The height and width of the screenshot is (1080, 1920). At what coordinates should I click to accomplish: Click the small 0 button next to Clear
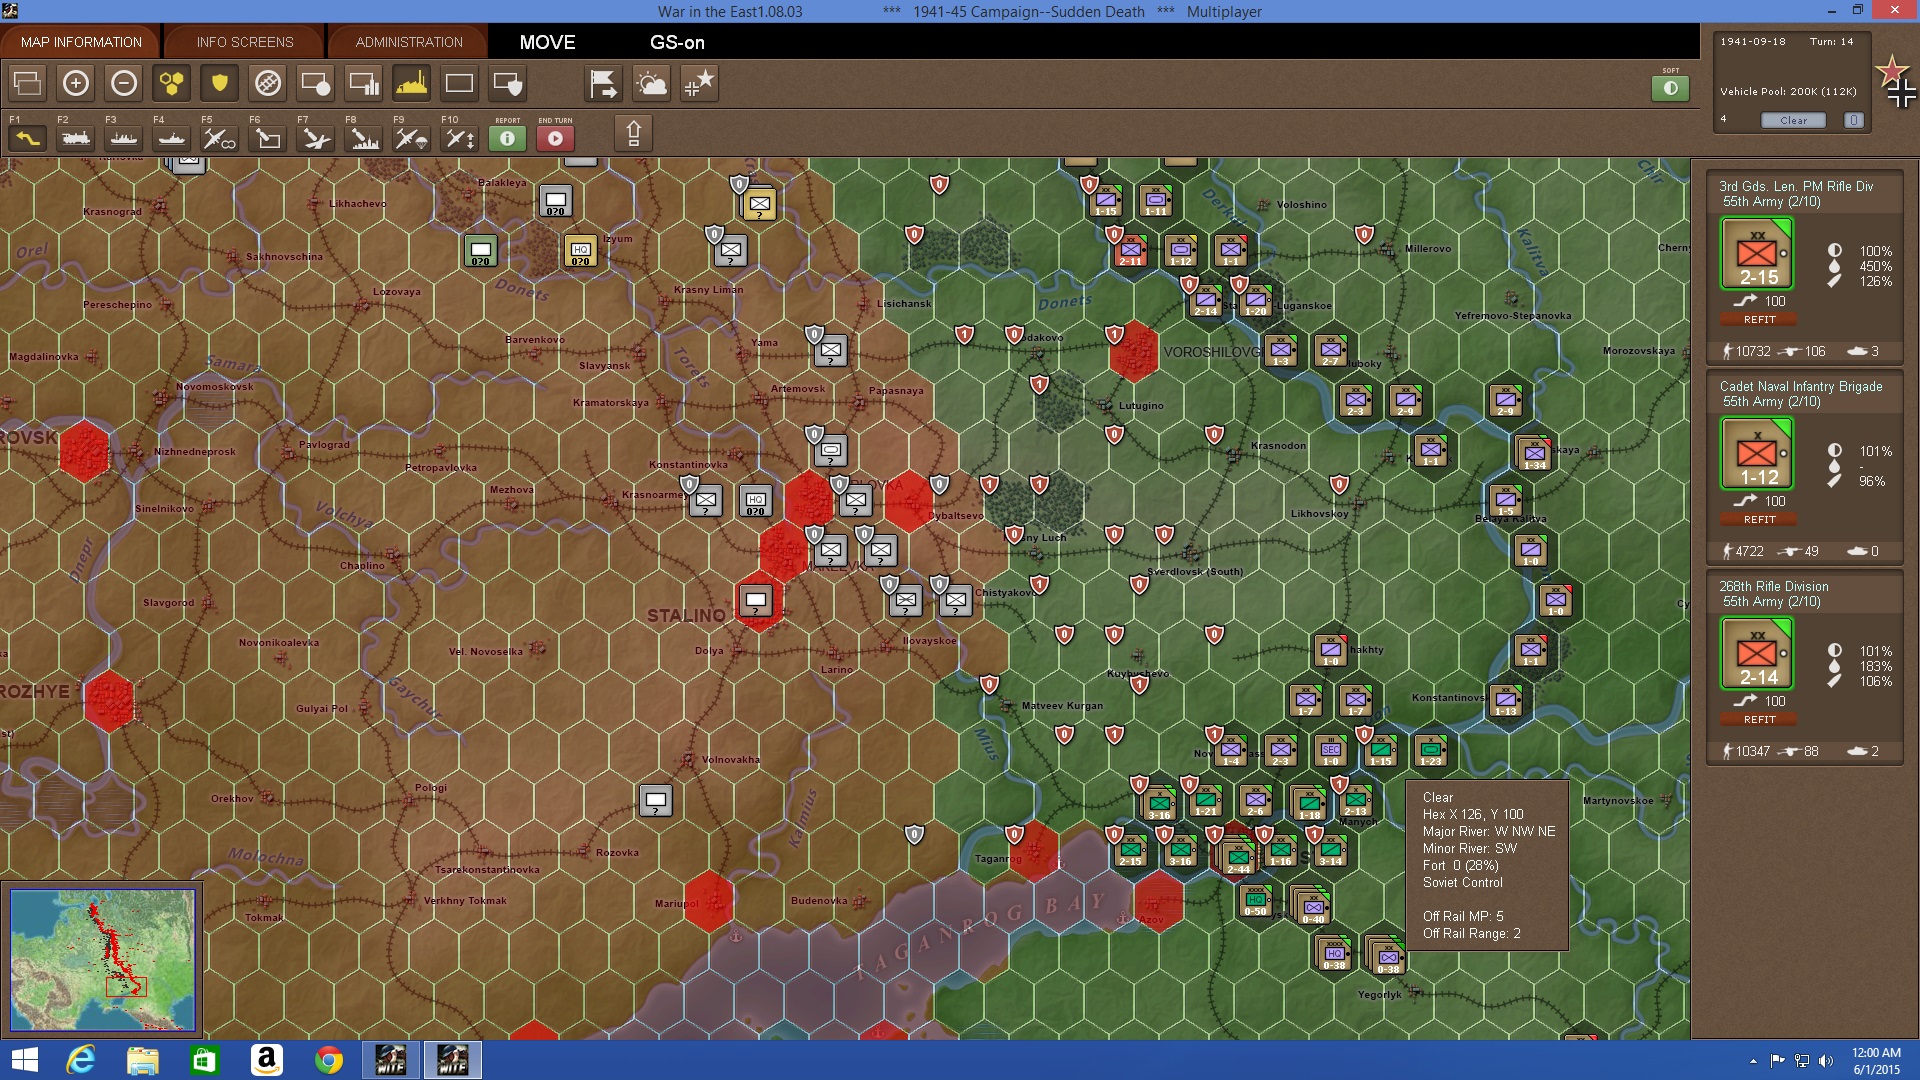(1854, 120)
